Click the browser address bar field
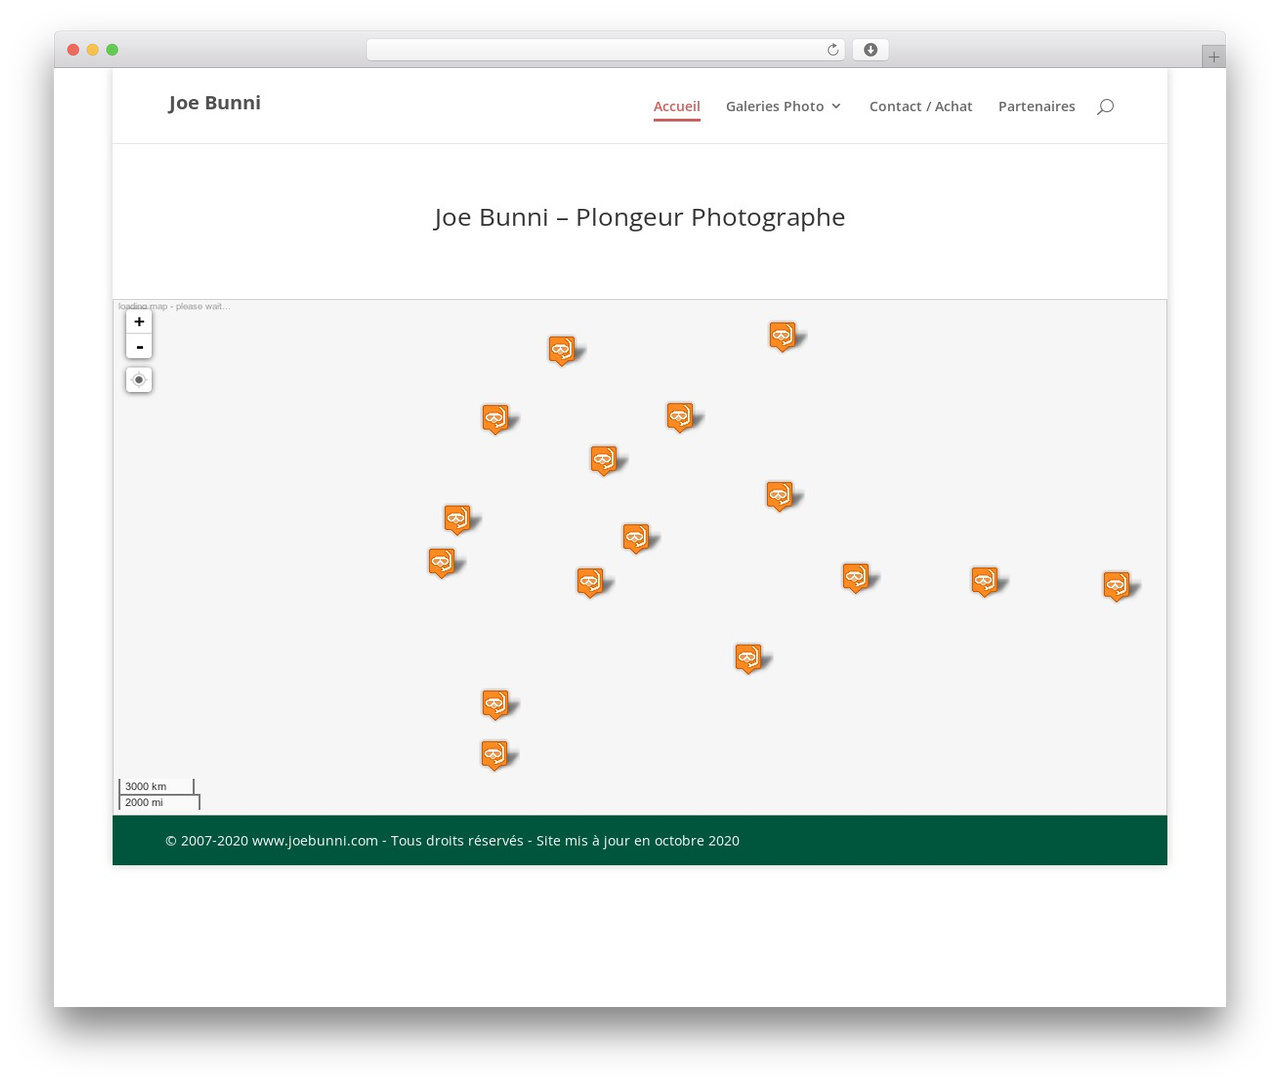1280x1084 pixels. pyautogui.click(x=605, y=50)
